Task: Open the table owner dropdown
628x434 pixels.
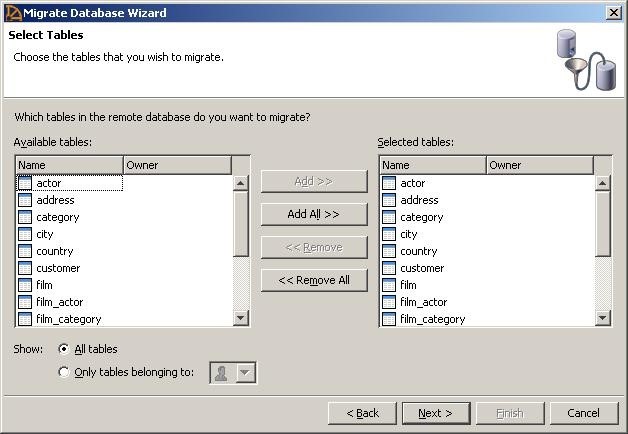Action: (245, 373)
